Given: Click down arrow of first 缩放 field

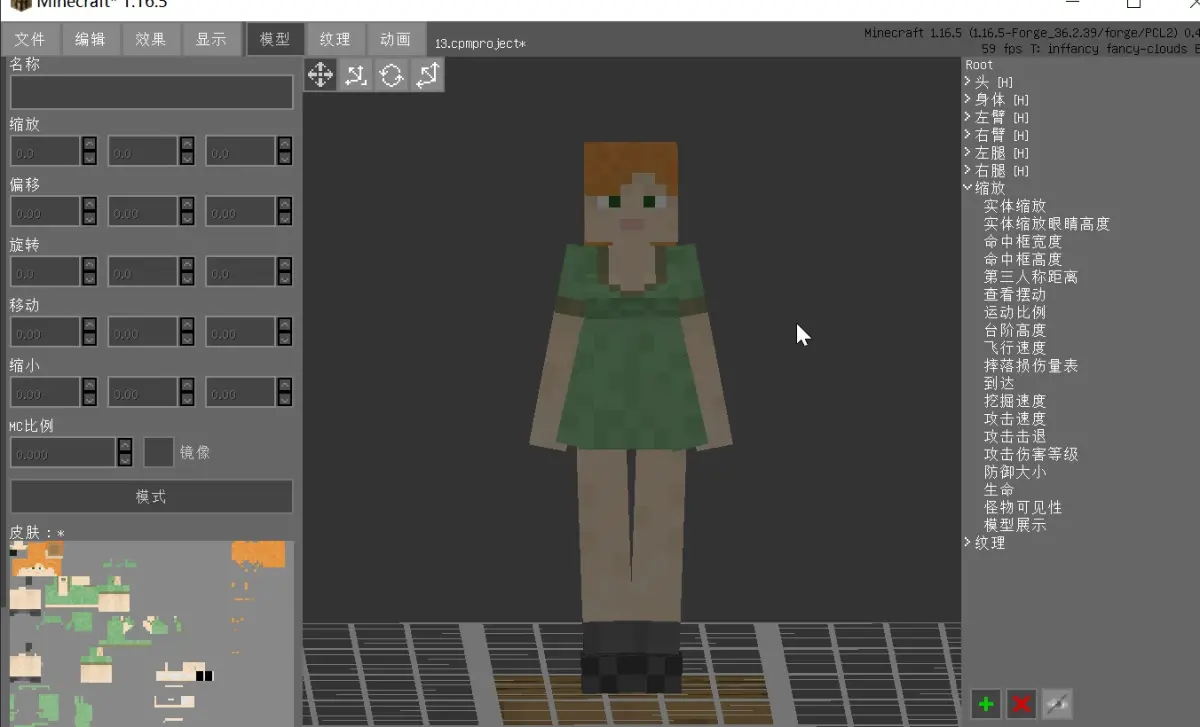Looking at the screenshot, I should tap(90, 158).
